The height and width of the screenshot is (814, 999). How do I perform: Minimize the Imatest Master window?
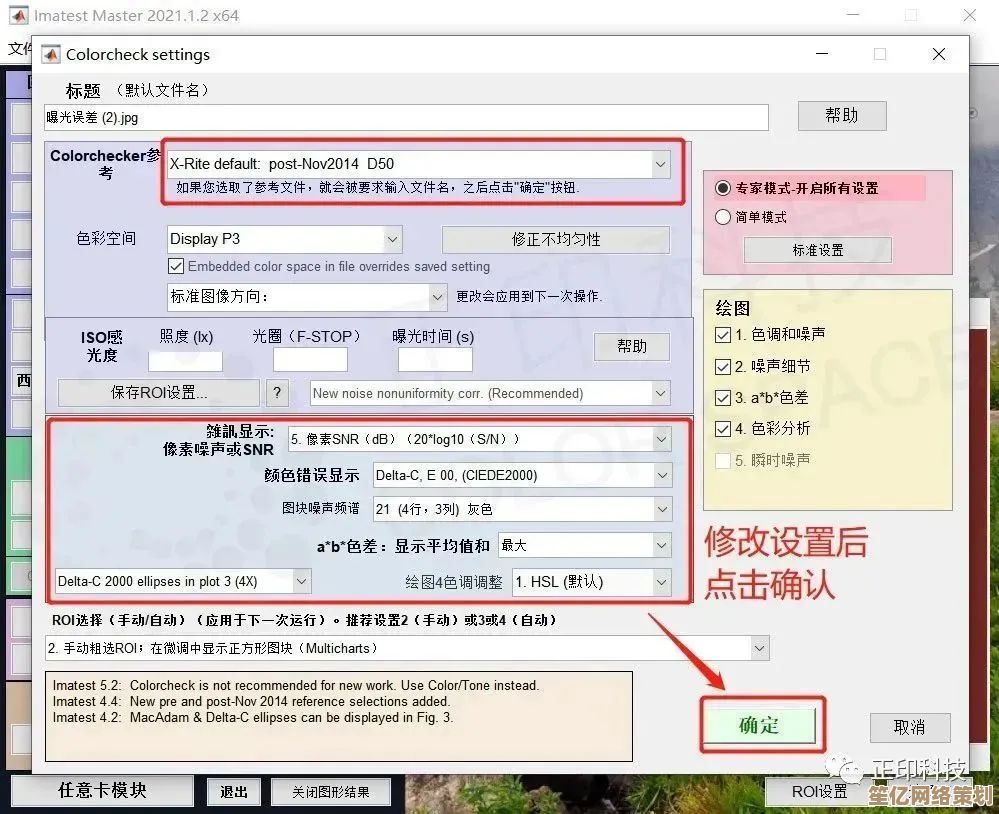click(853, 15)
